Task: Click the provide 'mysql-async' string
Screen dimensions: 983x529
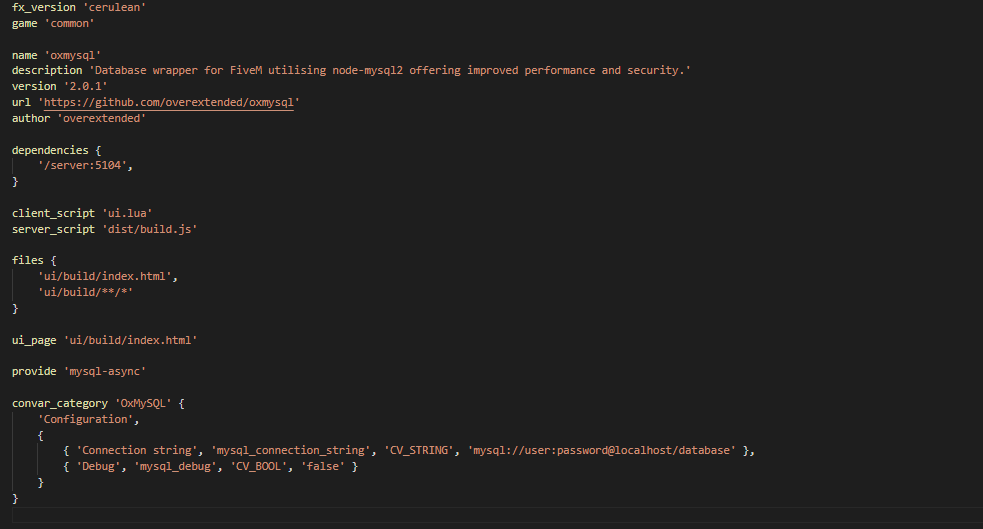Action: (105, 372)
